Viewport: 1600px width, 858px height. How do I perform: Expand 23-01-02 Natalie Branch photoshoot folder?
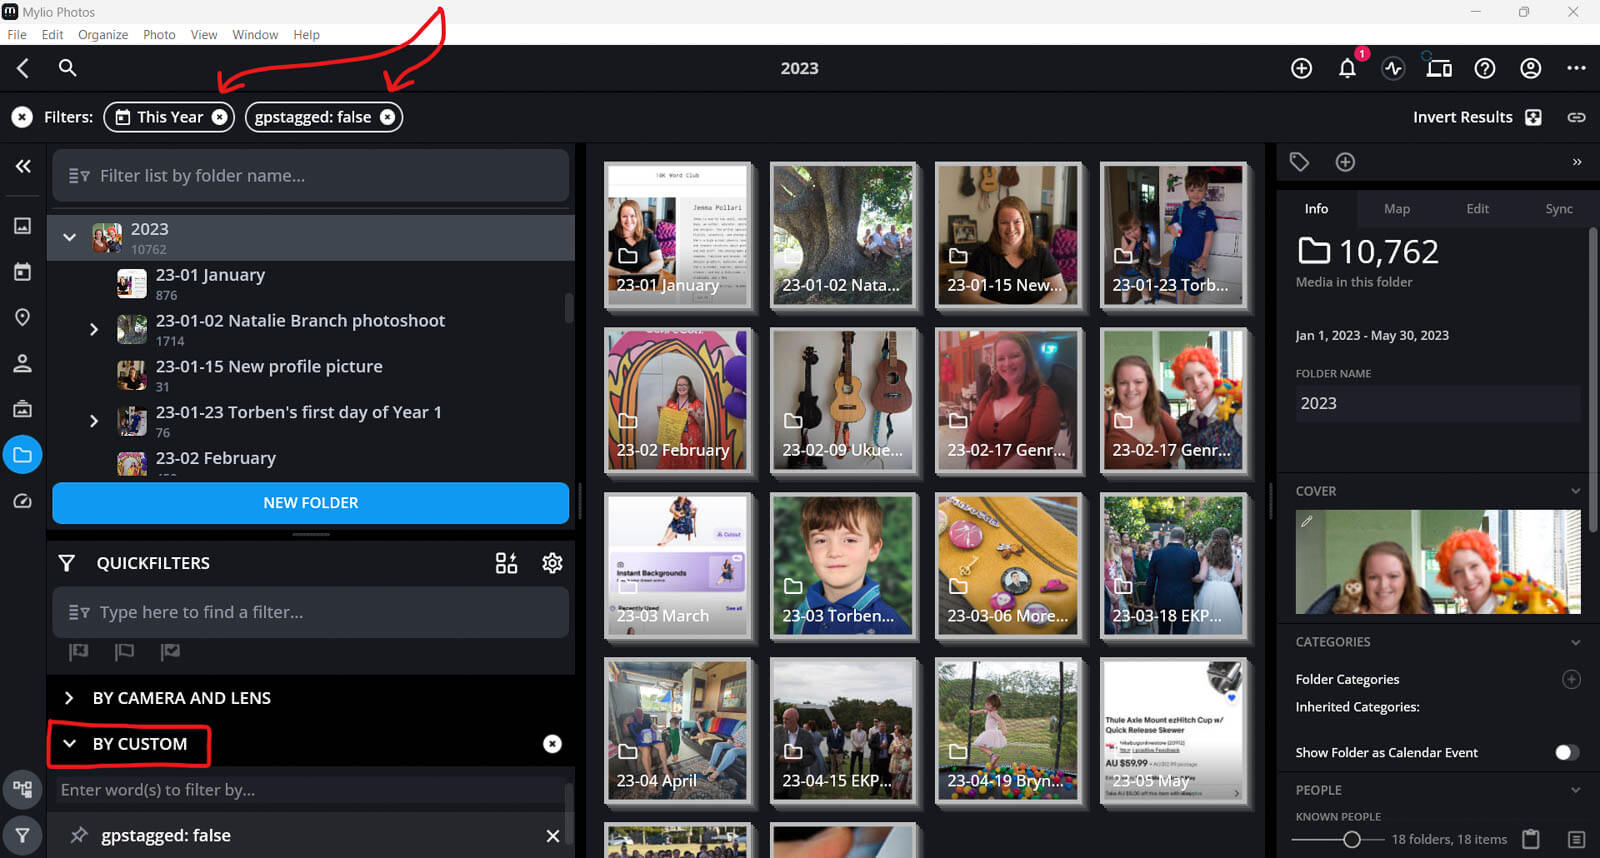coord(94,329)
